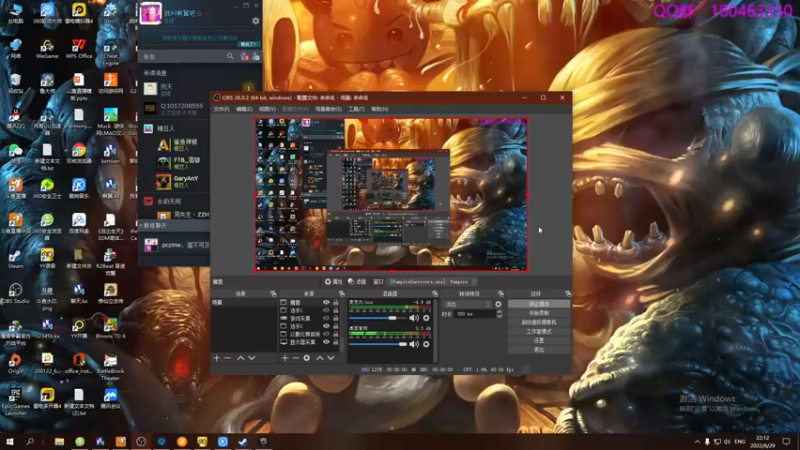The image size is (800, 450).
Task: Open Bloons TD 6 desktop shortcut
Action: click(x=110, y=328)
